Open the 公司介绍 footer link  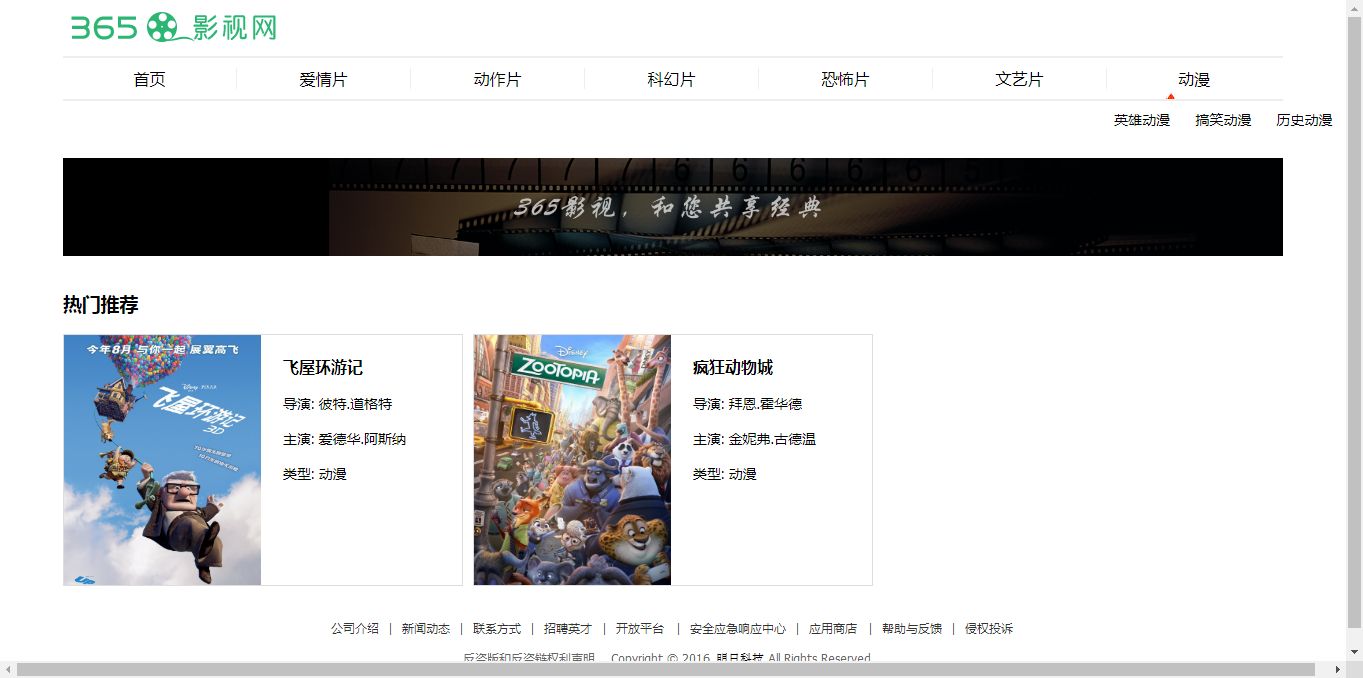click(x=355, y=629)
